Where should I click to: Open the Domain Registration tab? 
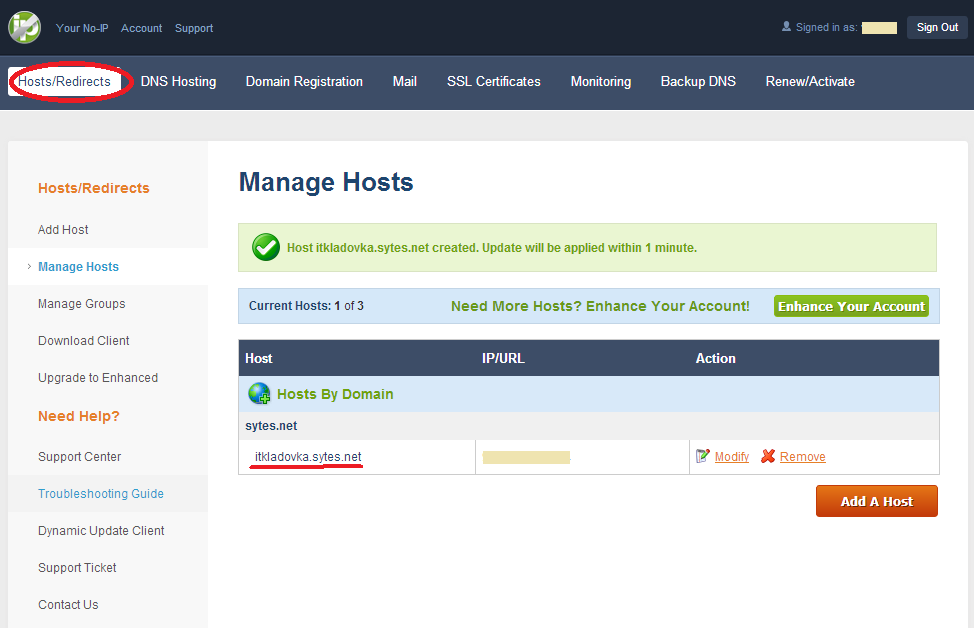pos(304,81)
